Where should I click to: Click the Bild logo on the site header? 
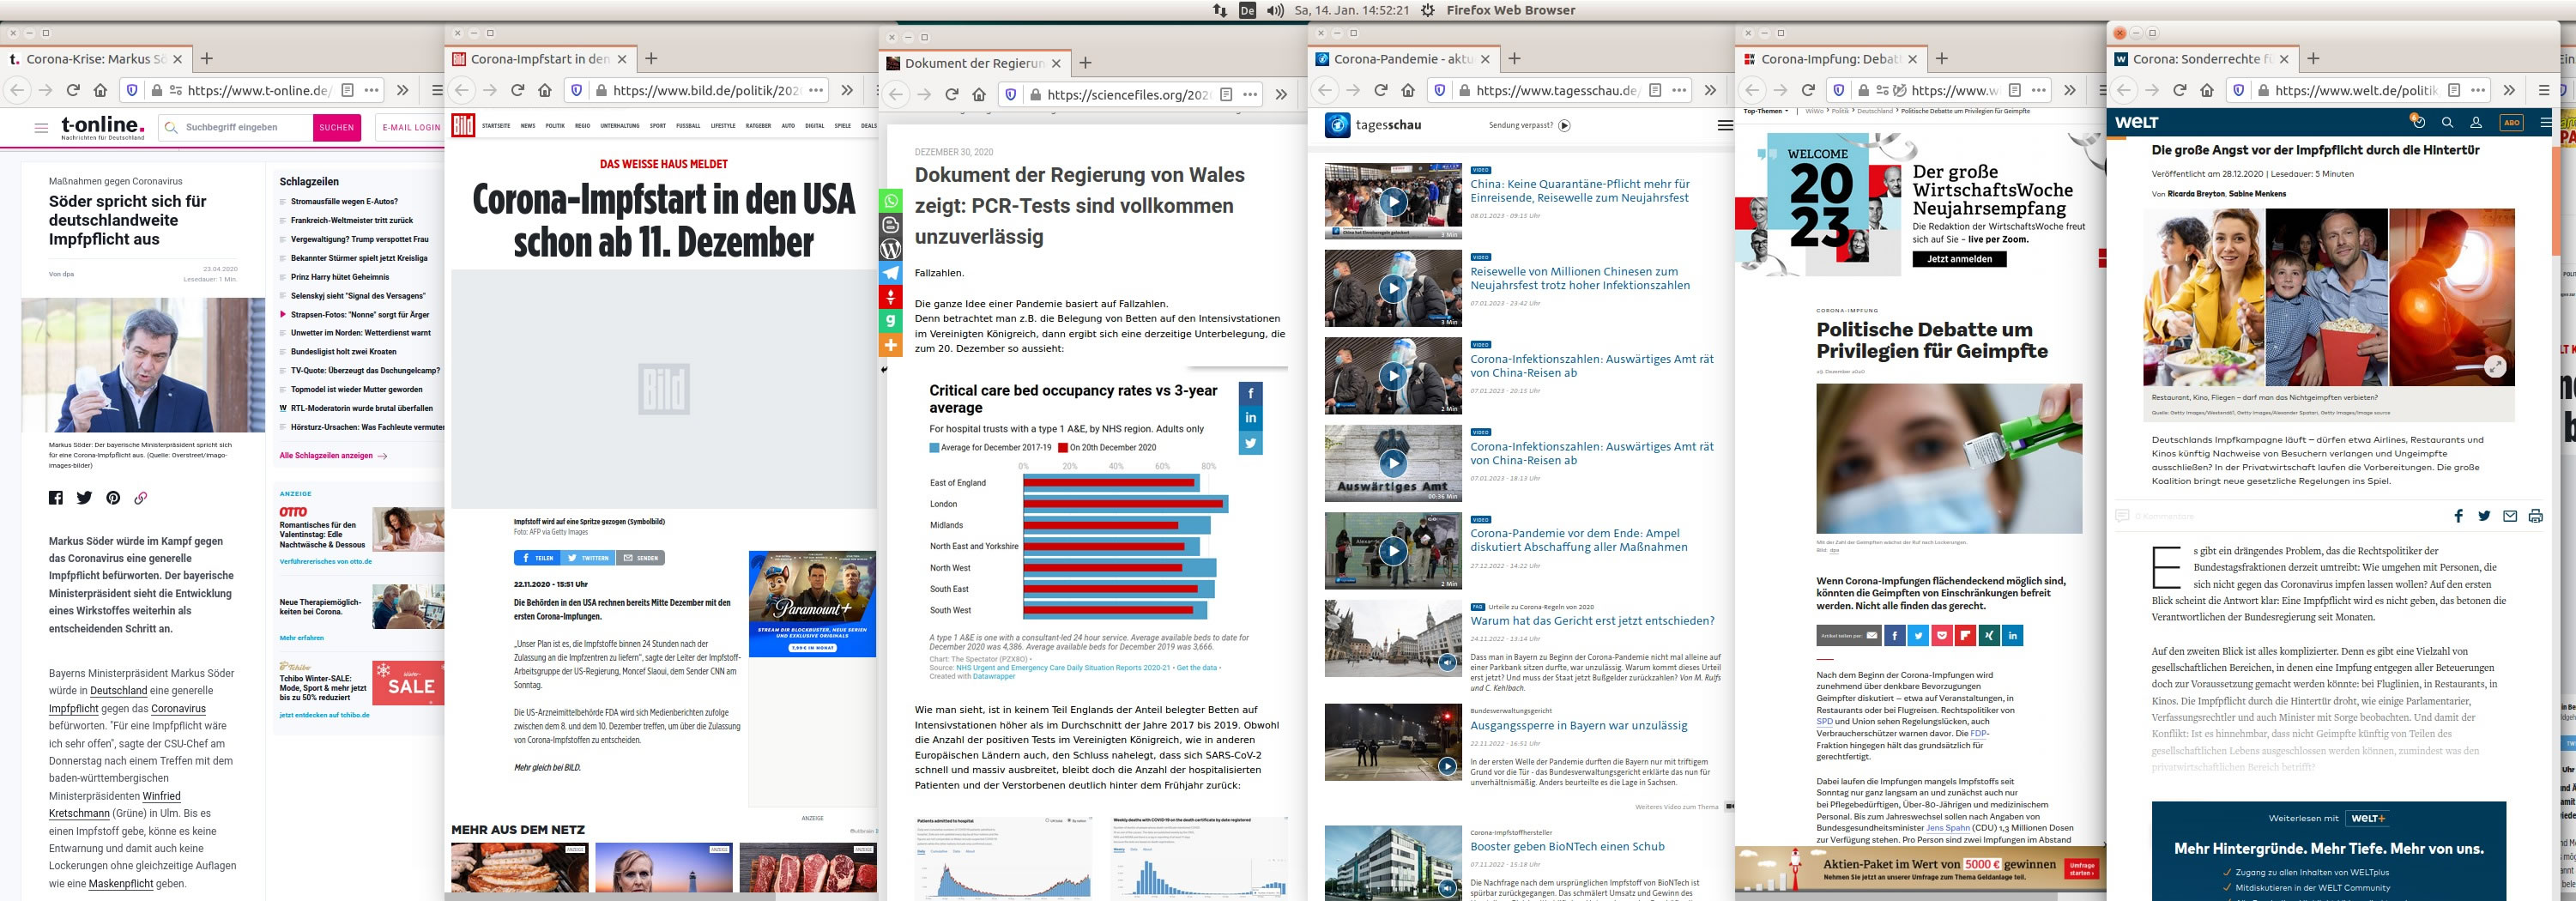tap(463, 126)
